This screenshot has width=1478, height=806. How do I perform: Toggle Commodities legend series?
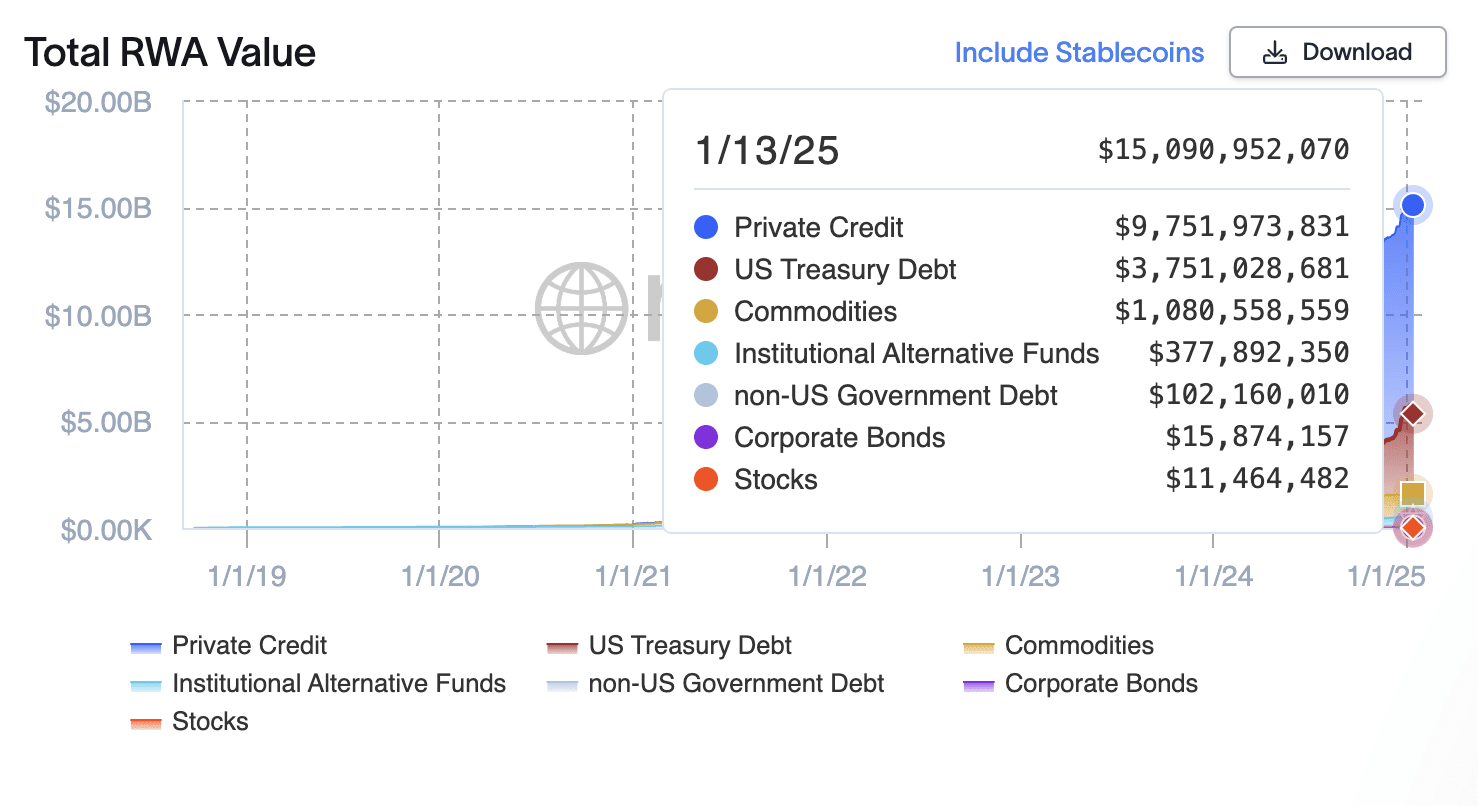1059,646
